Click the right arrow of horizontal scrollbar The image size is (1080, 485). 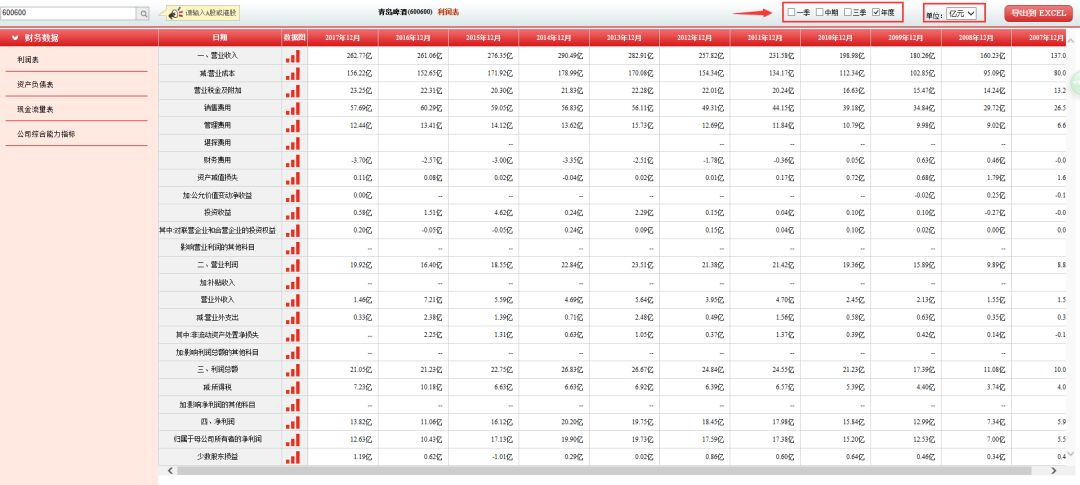tap(1054, 471)
